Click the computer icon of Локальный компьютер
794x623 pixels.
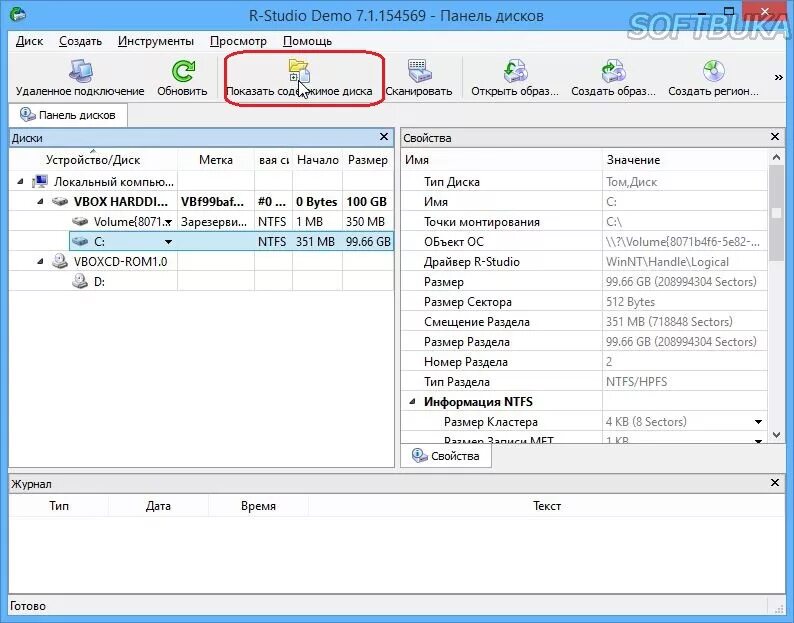coord(40,181)
